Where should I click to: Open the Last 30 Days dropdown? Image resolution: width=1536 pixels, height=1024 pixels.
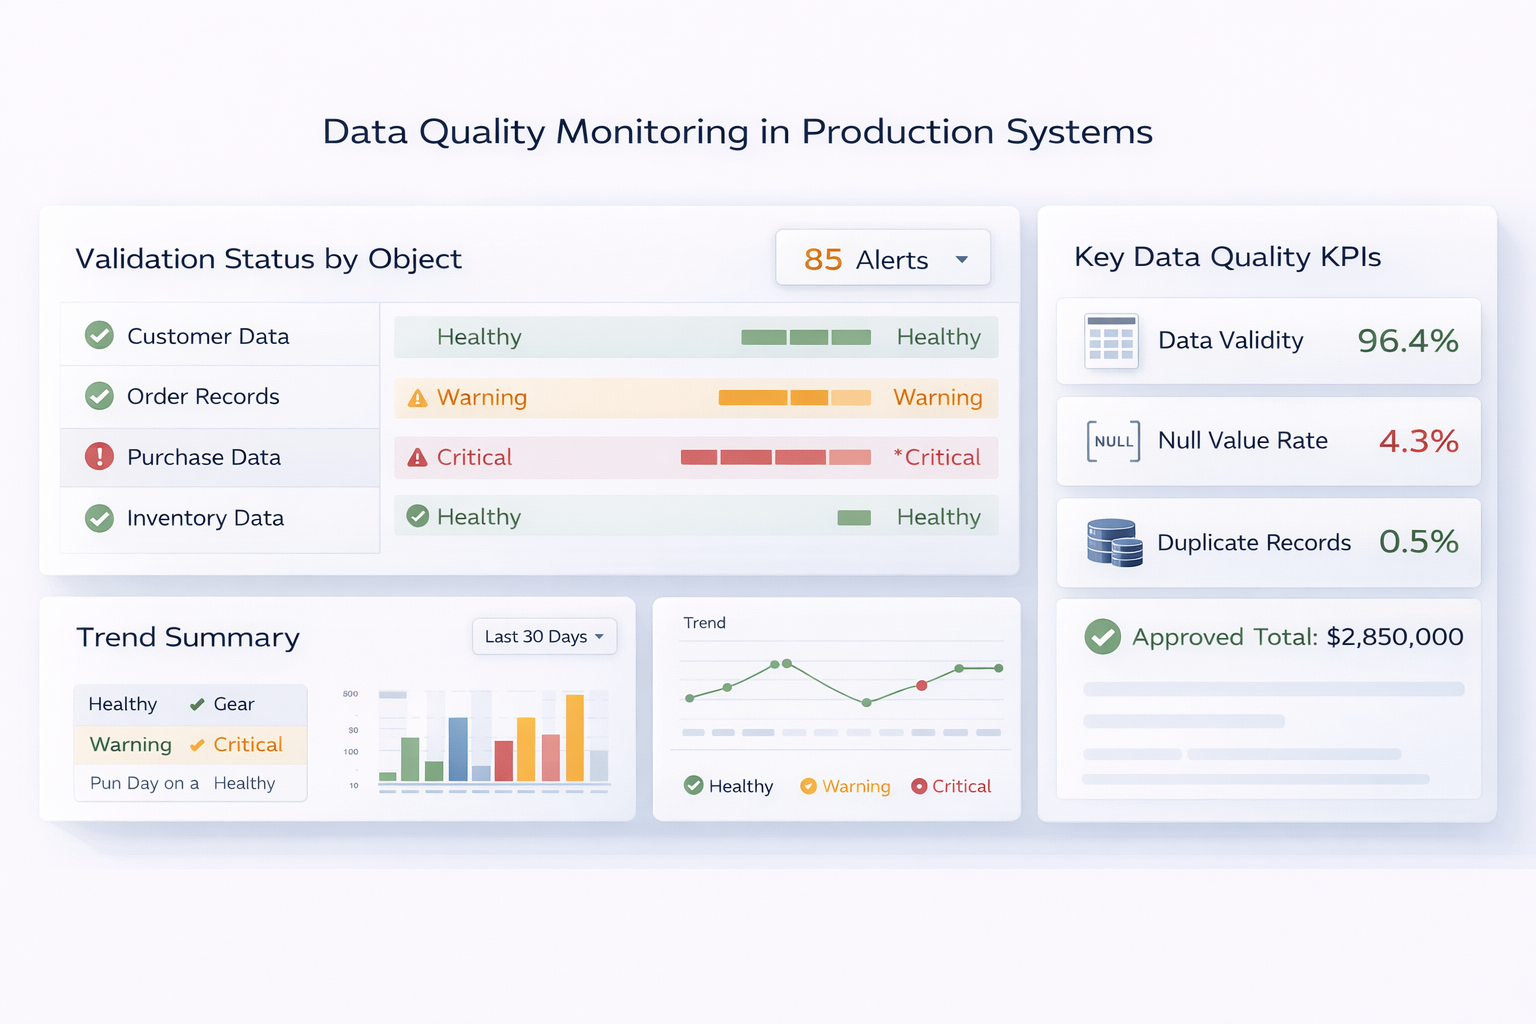point(544,637)
